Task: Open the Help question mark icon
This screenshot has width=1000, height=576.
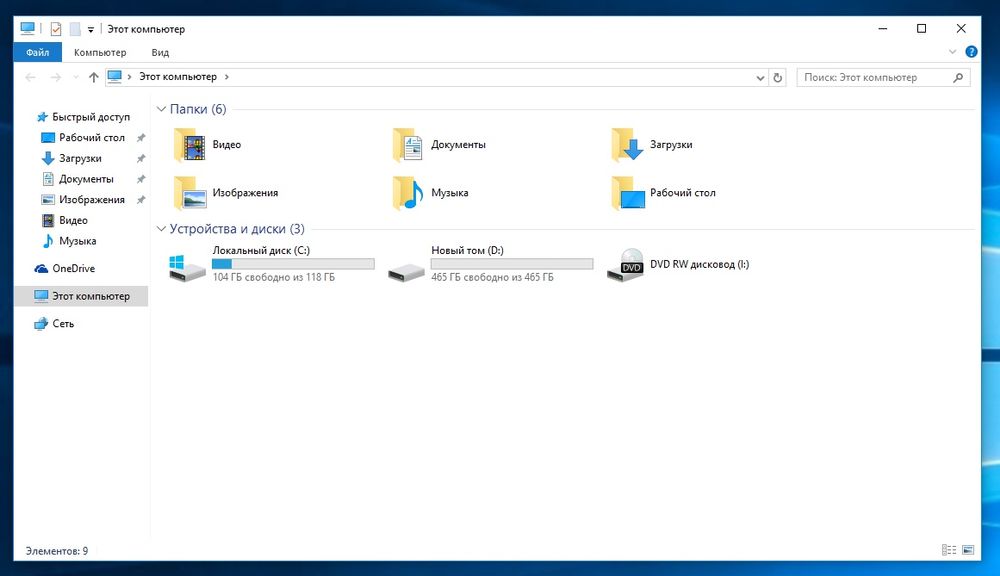Action: [x=971, y=52]
